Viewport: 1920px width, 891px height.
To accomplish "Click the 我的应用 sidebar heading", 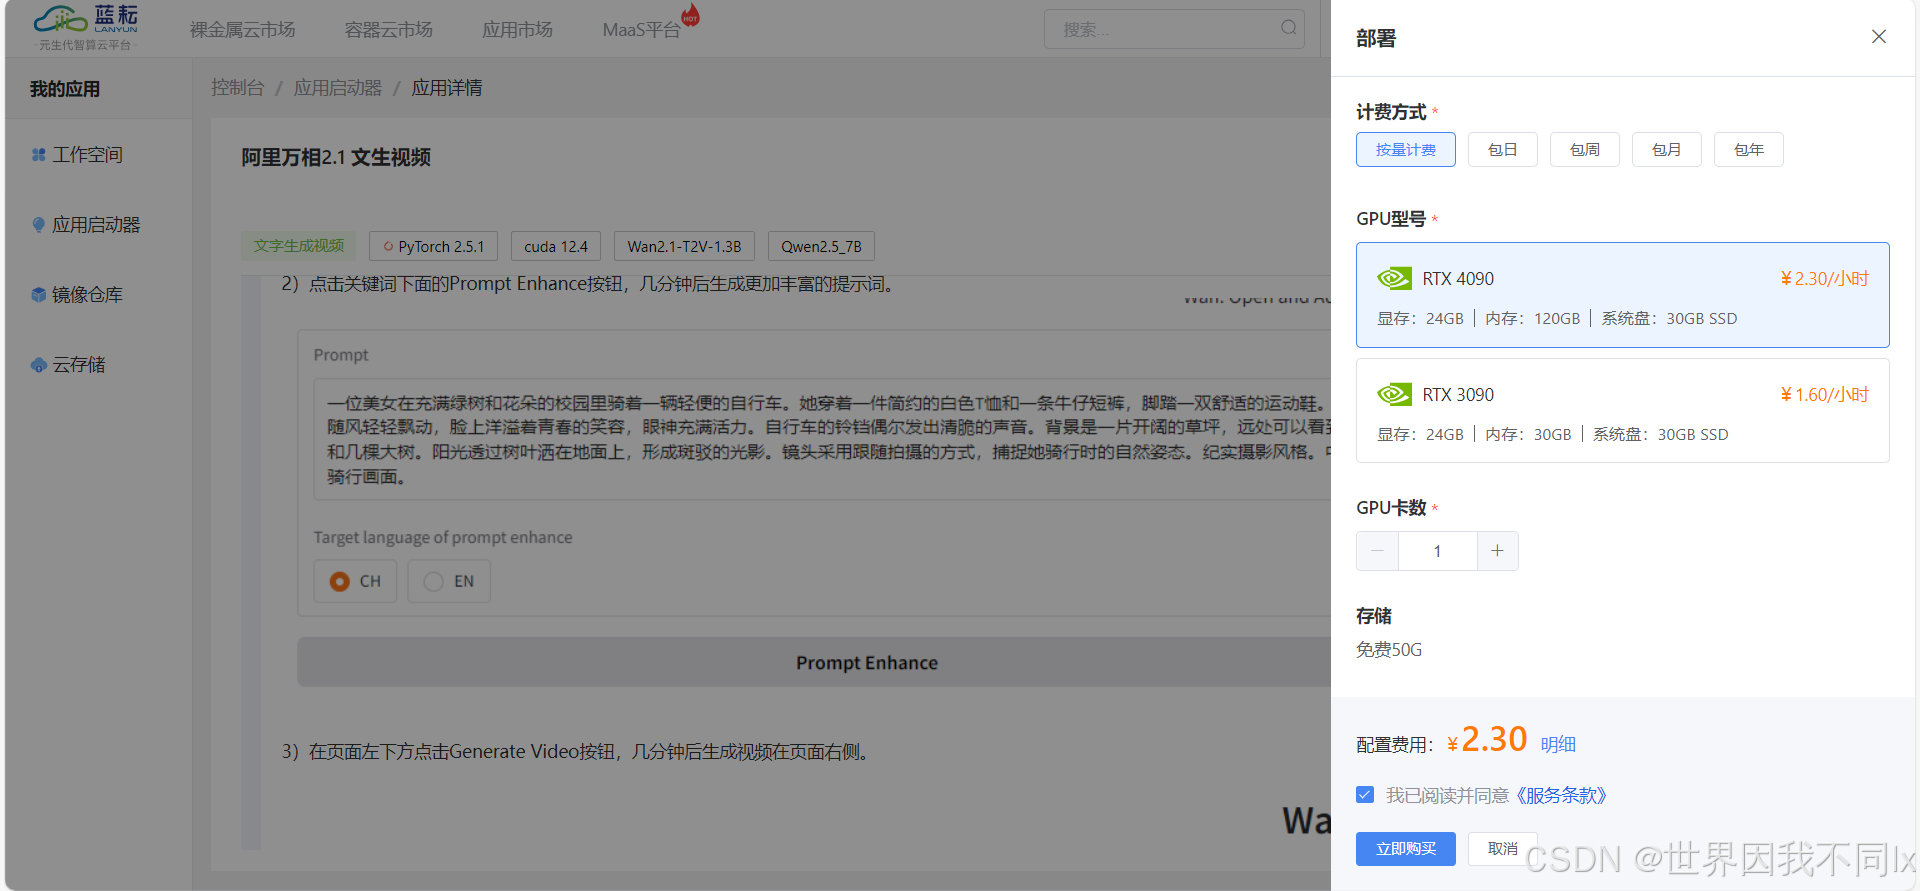I will [65, 89].
